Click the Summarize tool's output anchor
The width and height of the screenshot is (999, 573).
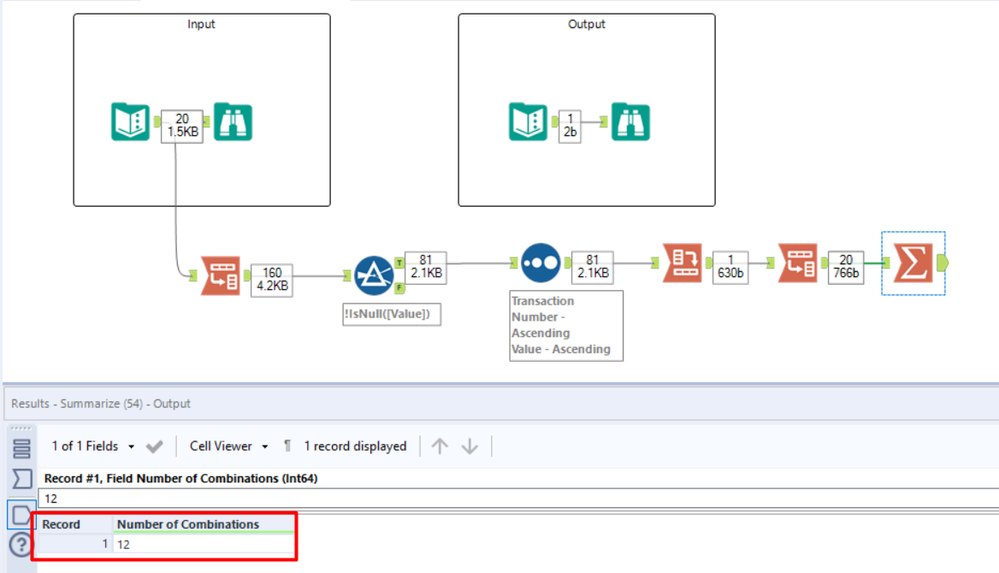pos(943,263)
